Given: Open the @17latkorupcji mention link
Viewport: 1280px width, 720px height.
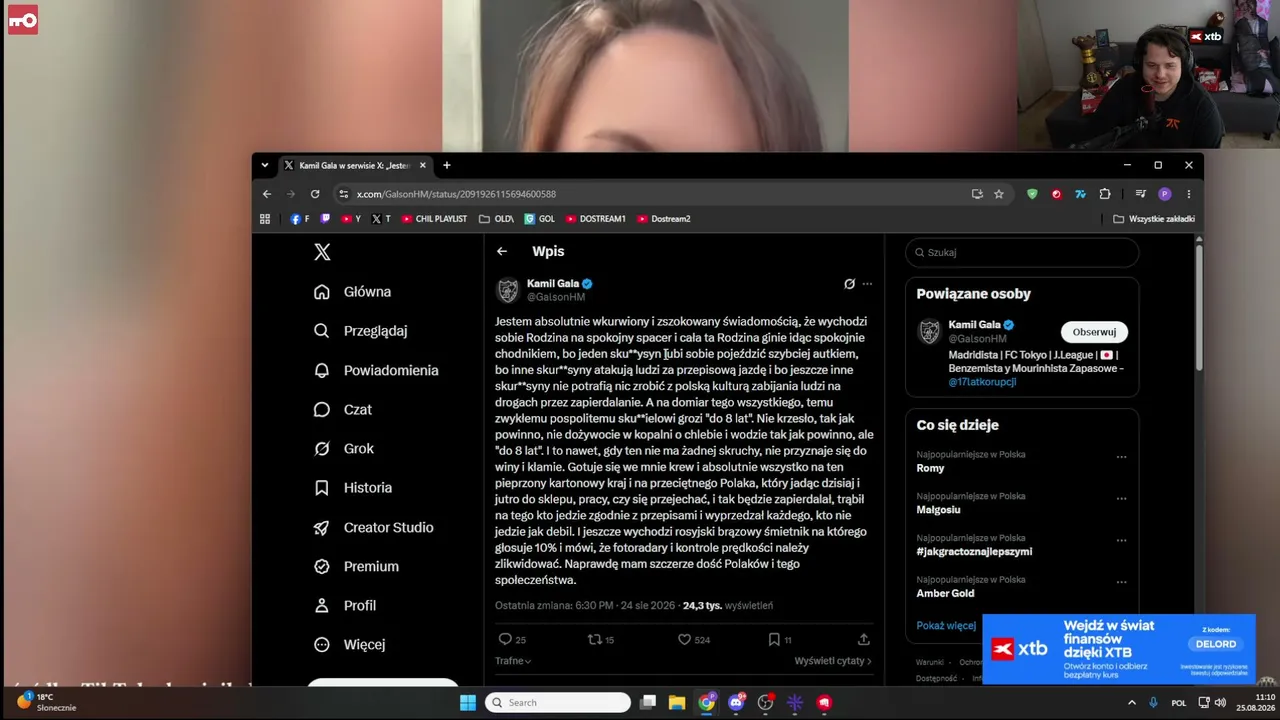Looking at the screenshot, I should tap(982, 382).
